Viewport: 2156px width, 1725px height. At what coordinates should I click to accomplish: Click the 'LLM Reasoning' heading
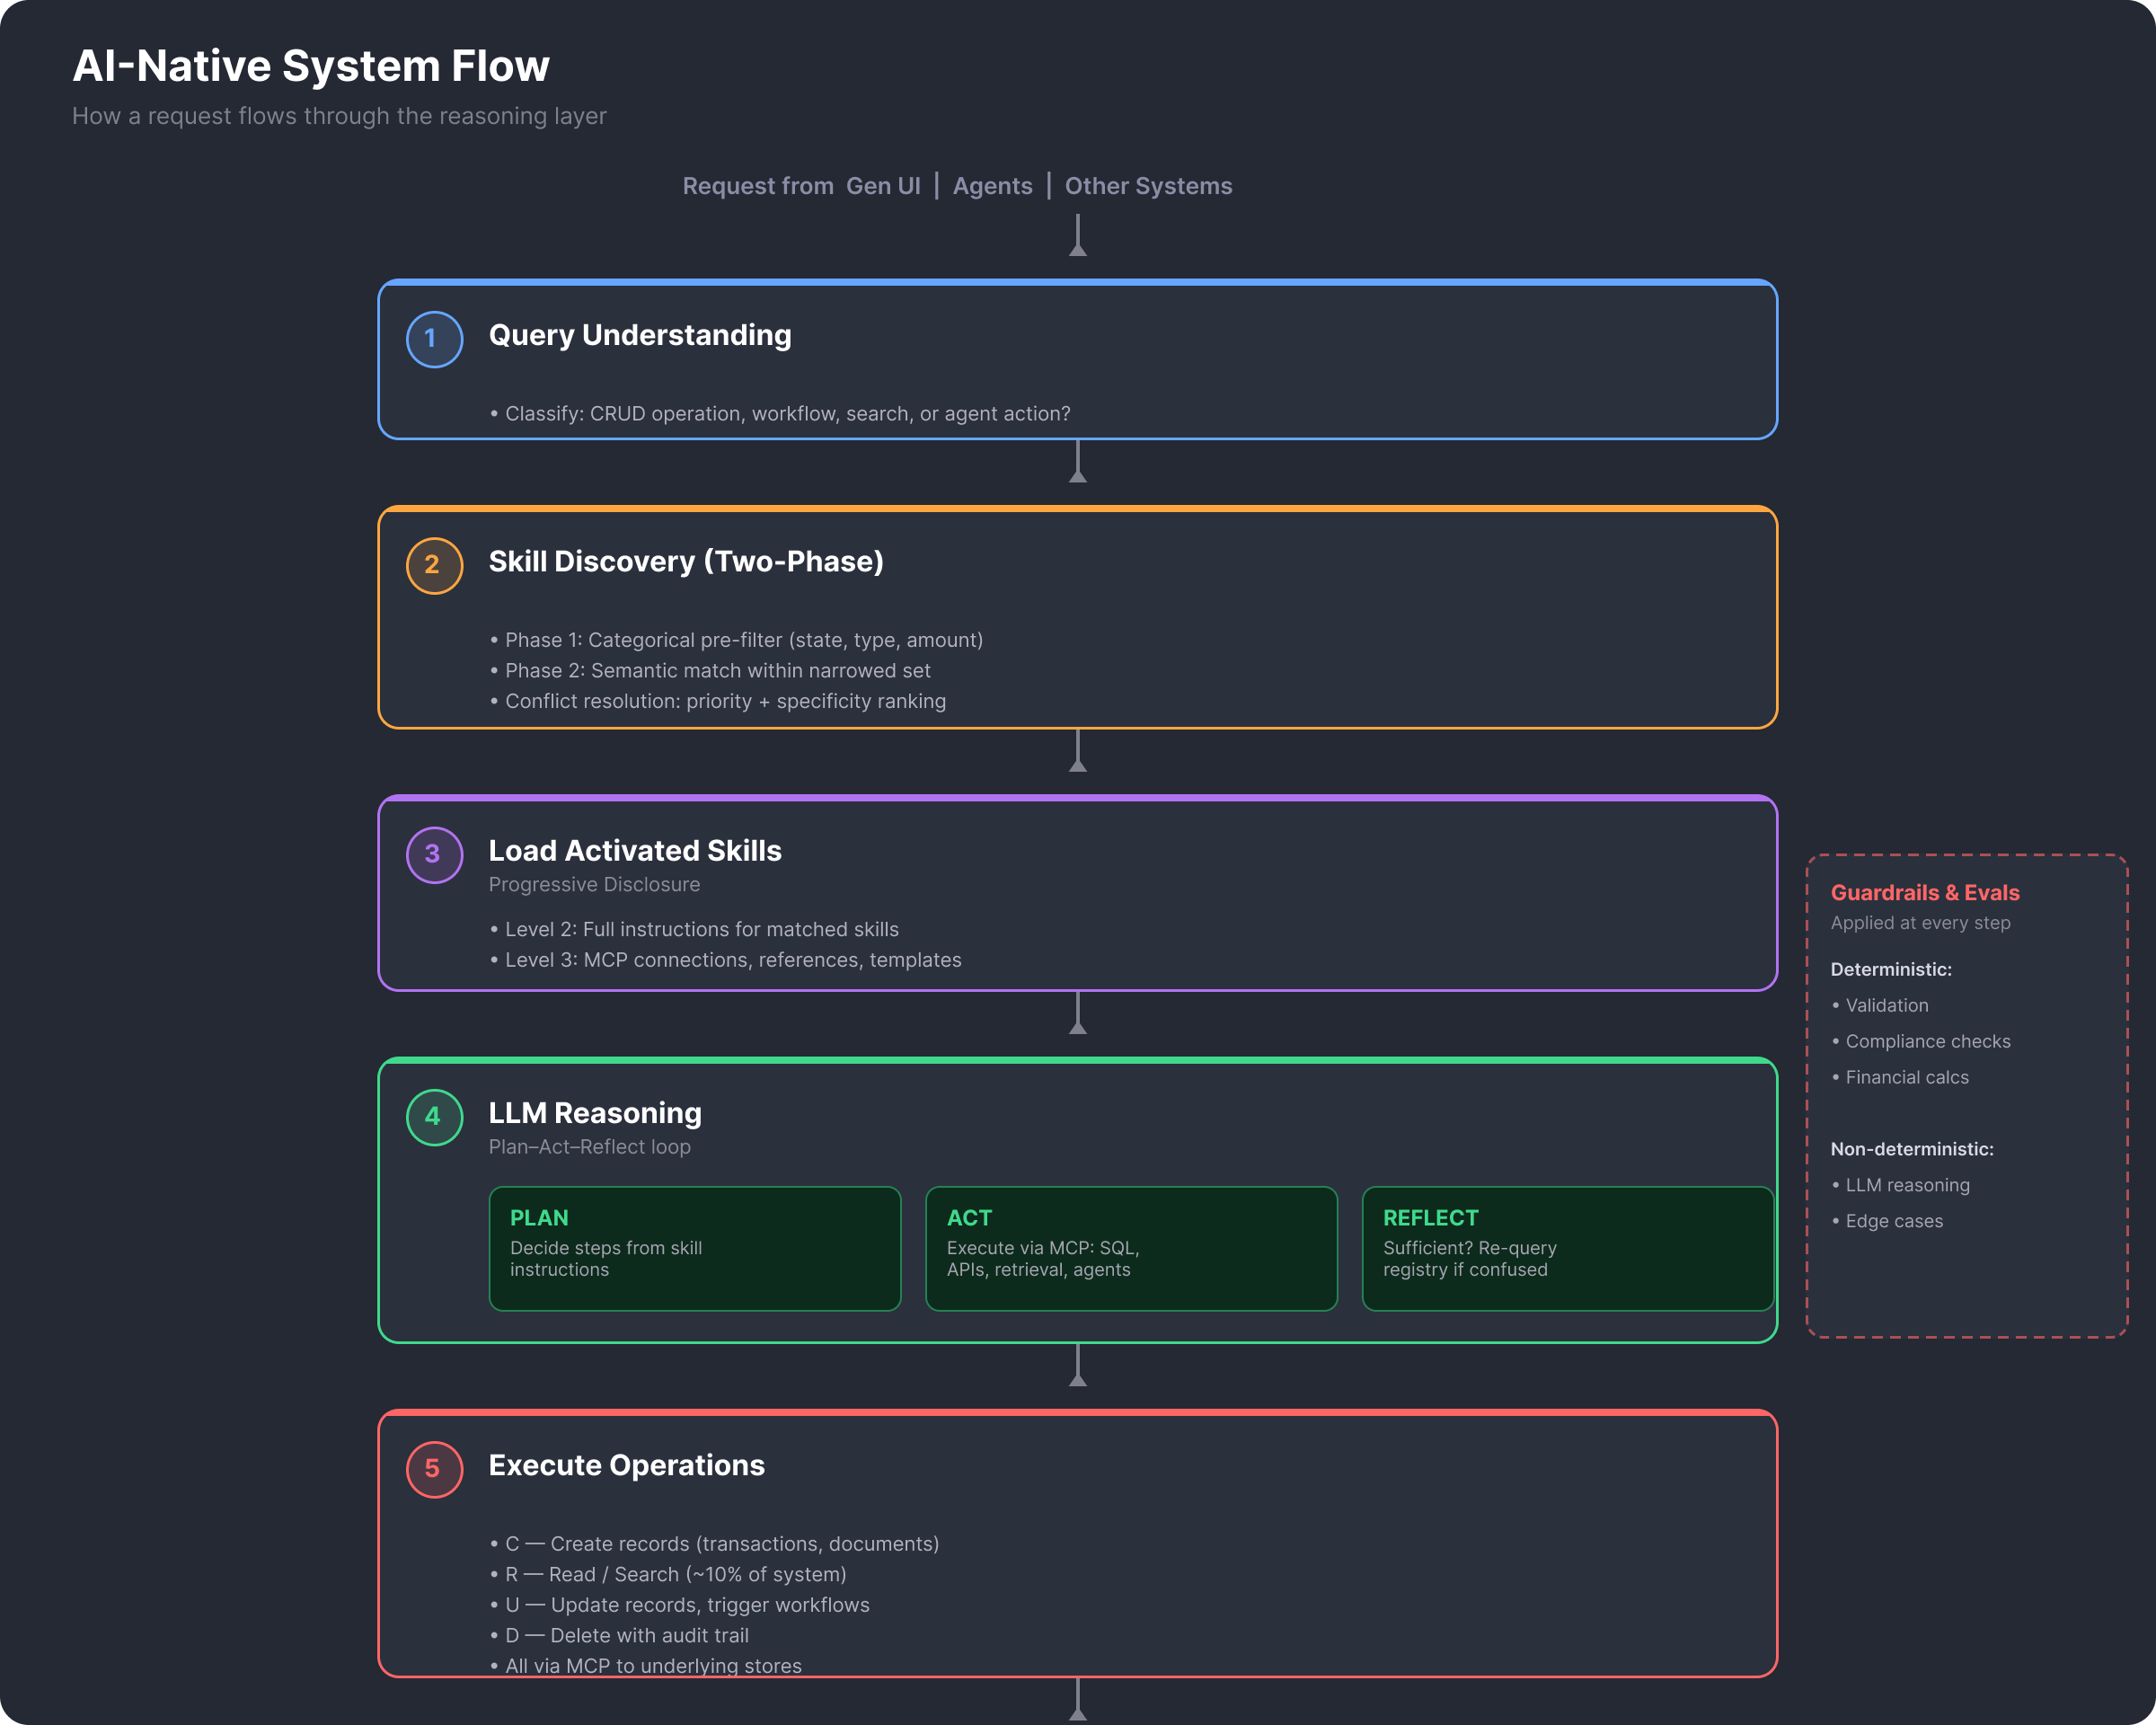point(595,1113)
